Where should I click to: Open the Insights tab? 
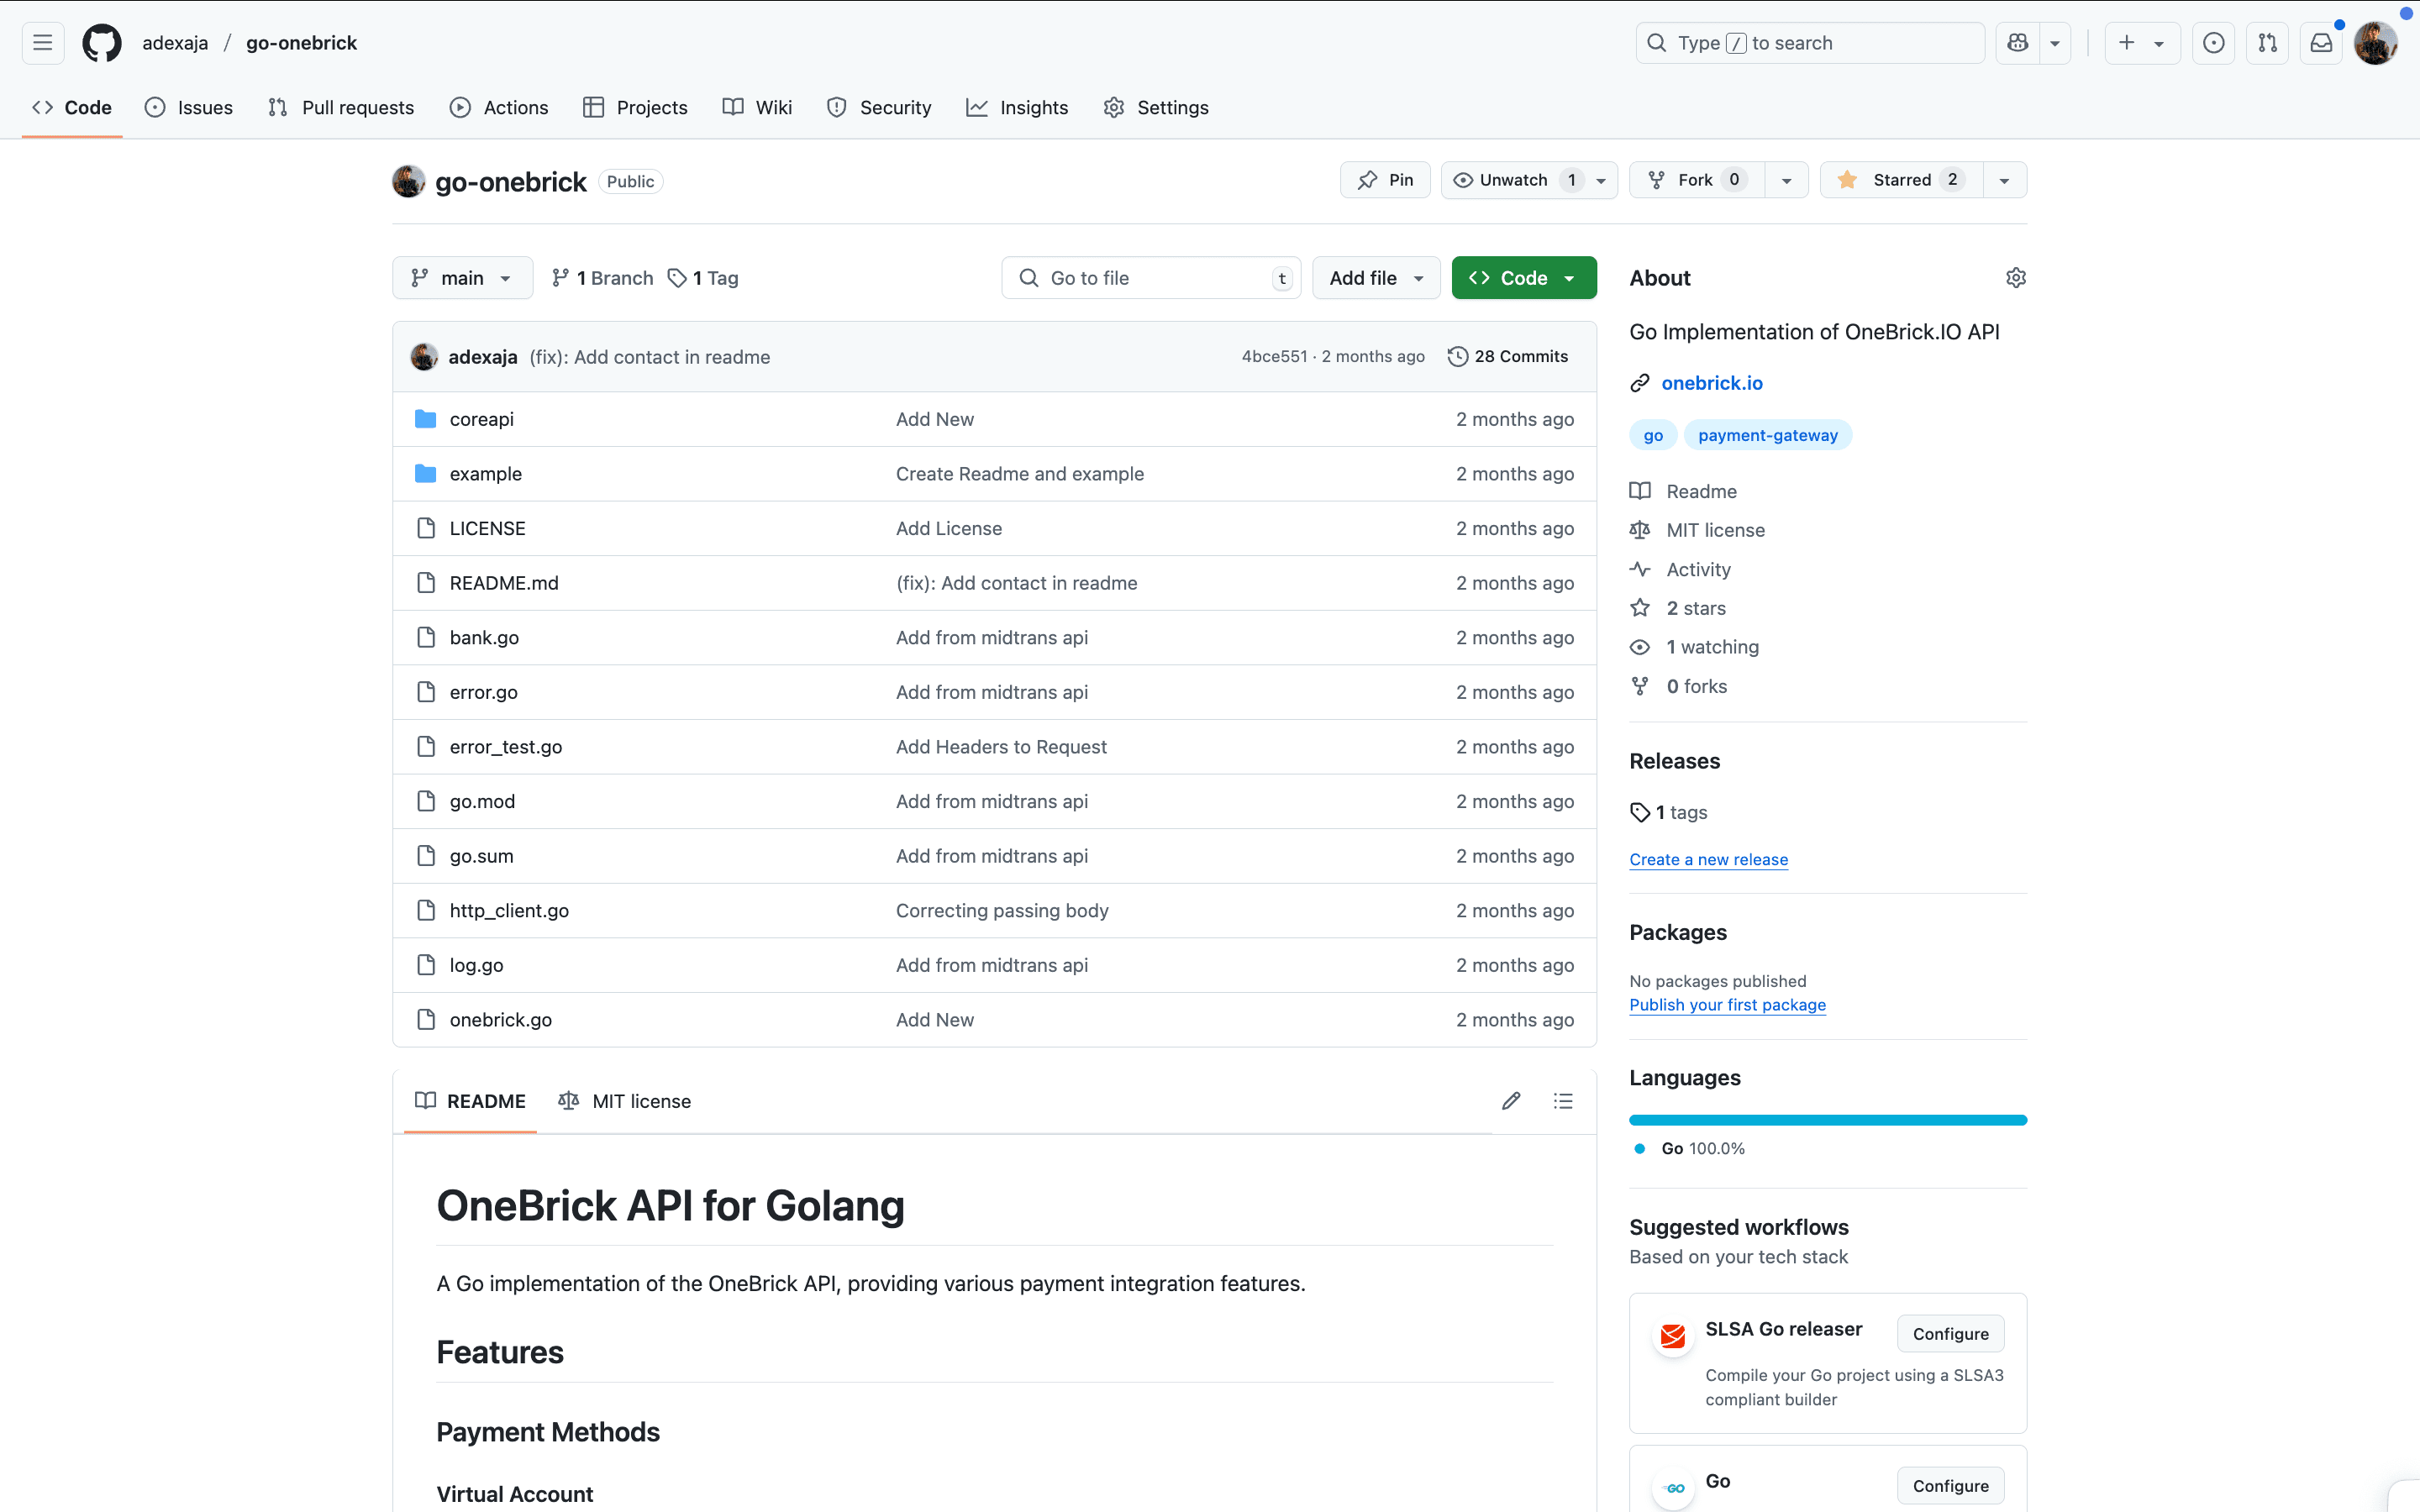(x=1017, y=107)
